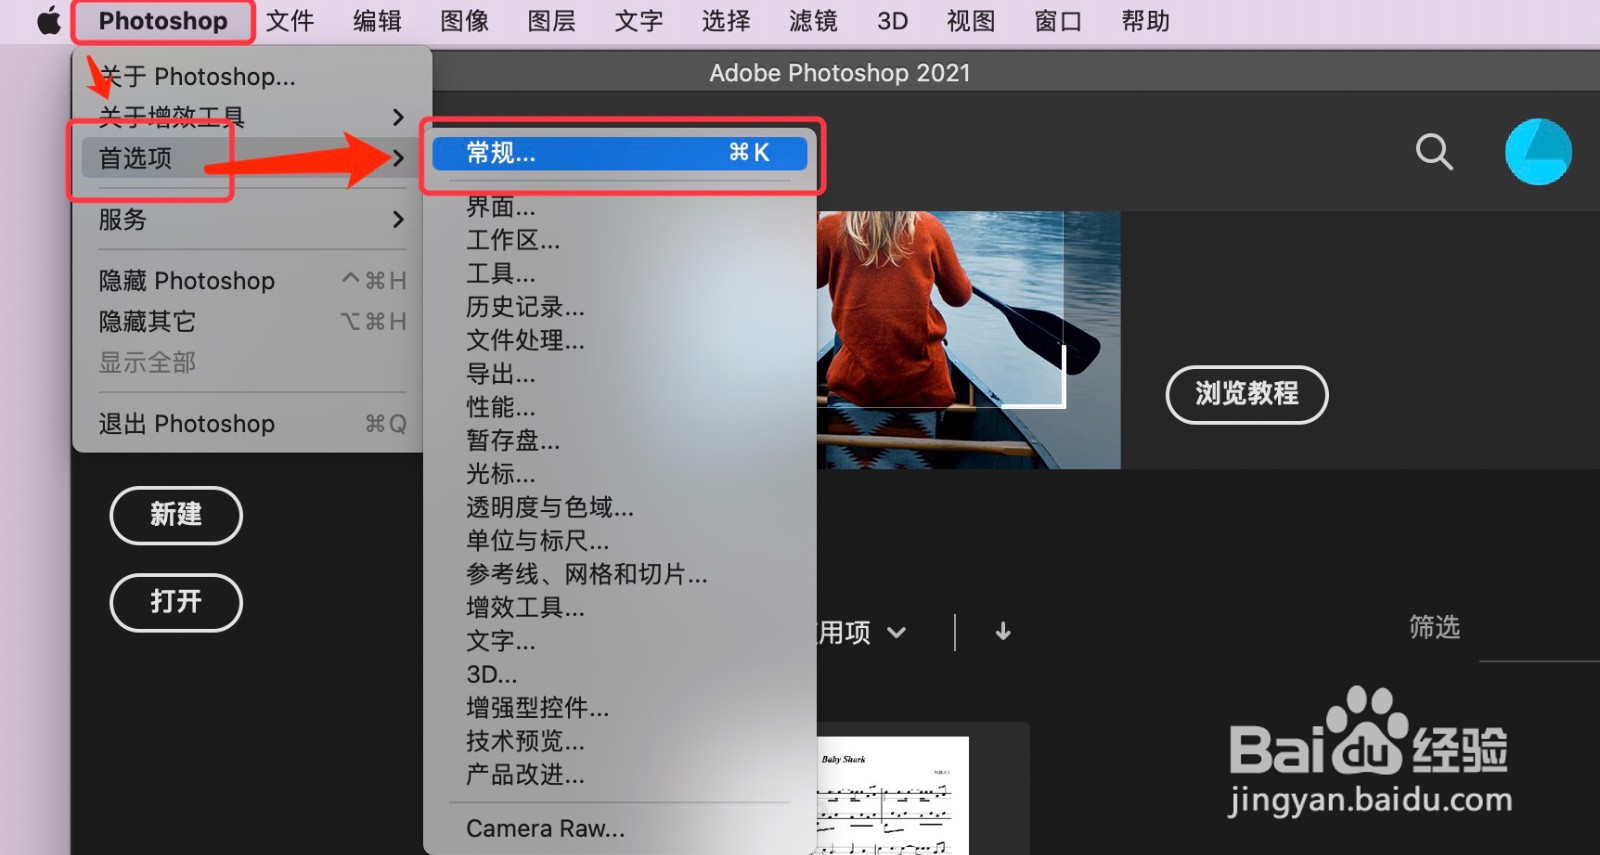Choose 退出 Photoshop menu item

(252, 424)
